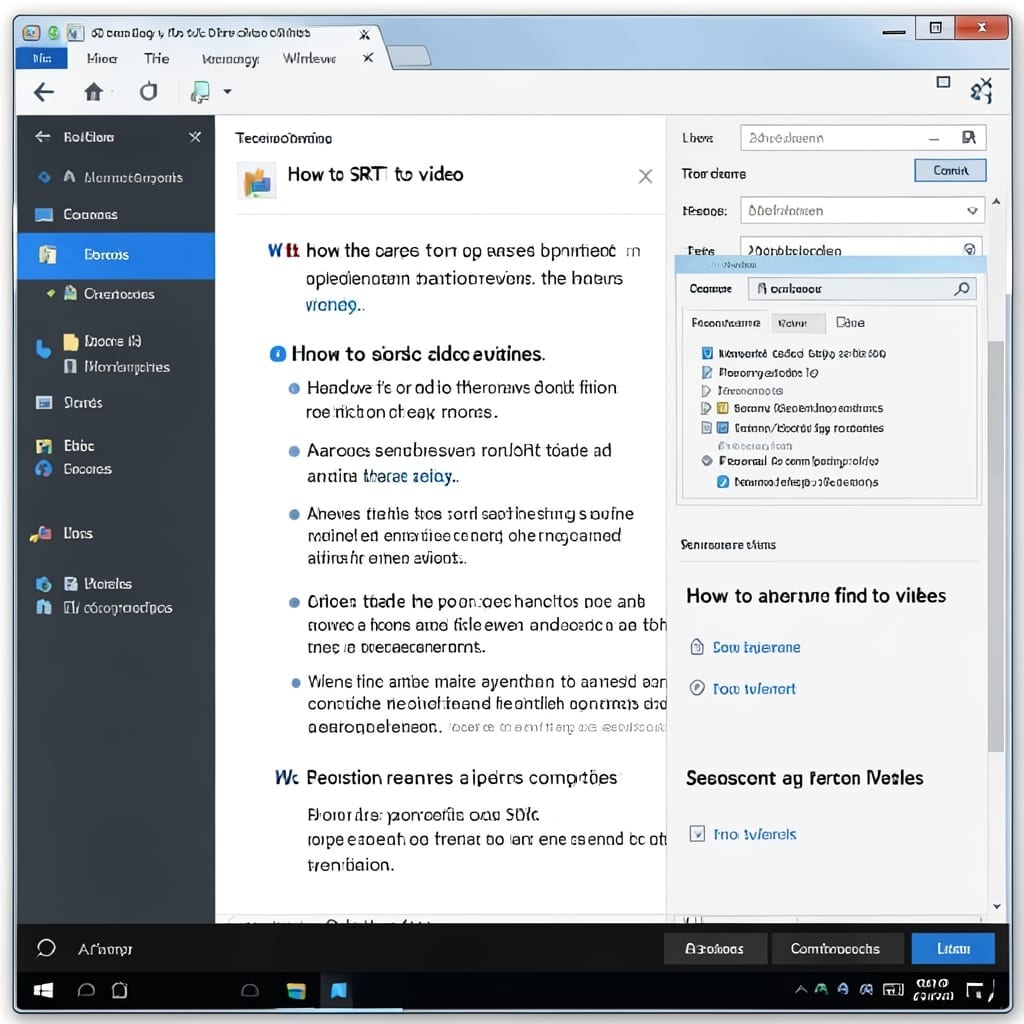The width and height of the screenshot is (1024, 1024).
Task: Click the 'Sow' link with a document icon
Action: coord(756,647)
